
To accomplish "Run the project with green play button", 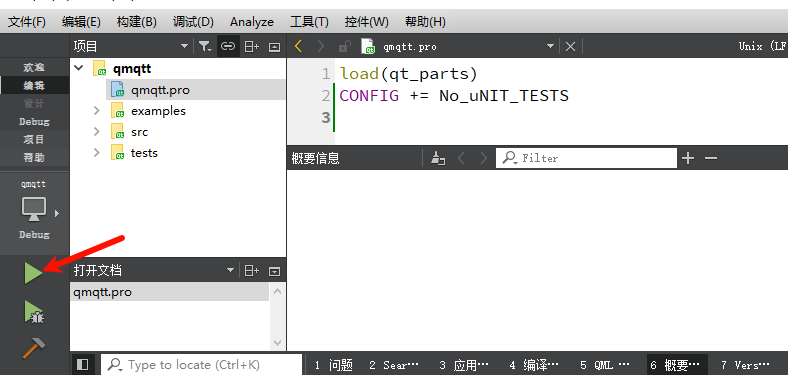I will click(33, 273).
